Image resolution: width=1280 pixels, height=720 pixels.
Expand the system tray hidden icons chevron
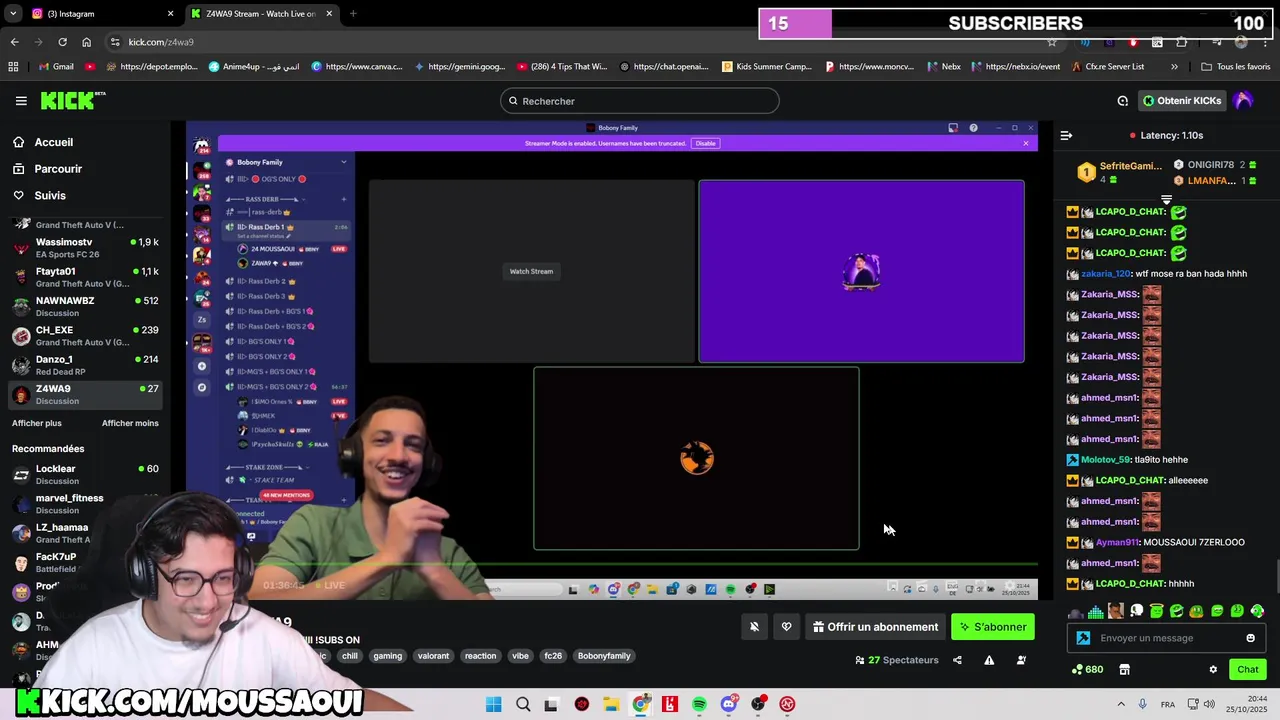coord(1120,704)
